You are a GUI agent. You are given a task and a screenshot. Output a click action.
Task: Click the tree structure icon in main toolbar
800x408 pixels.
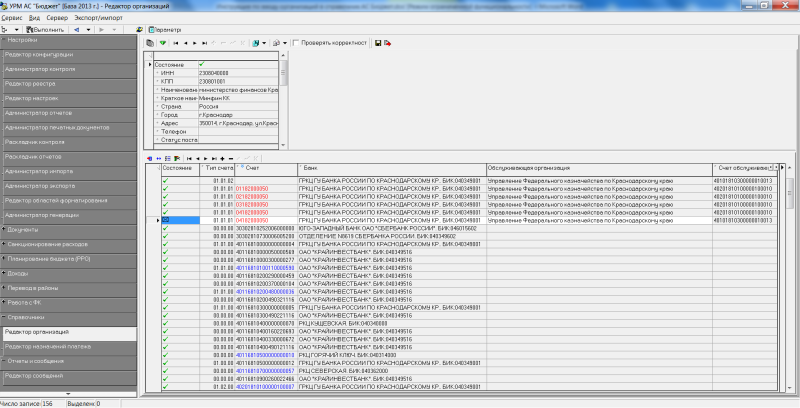click(5, 30)
